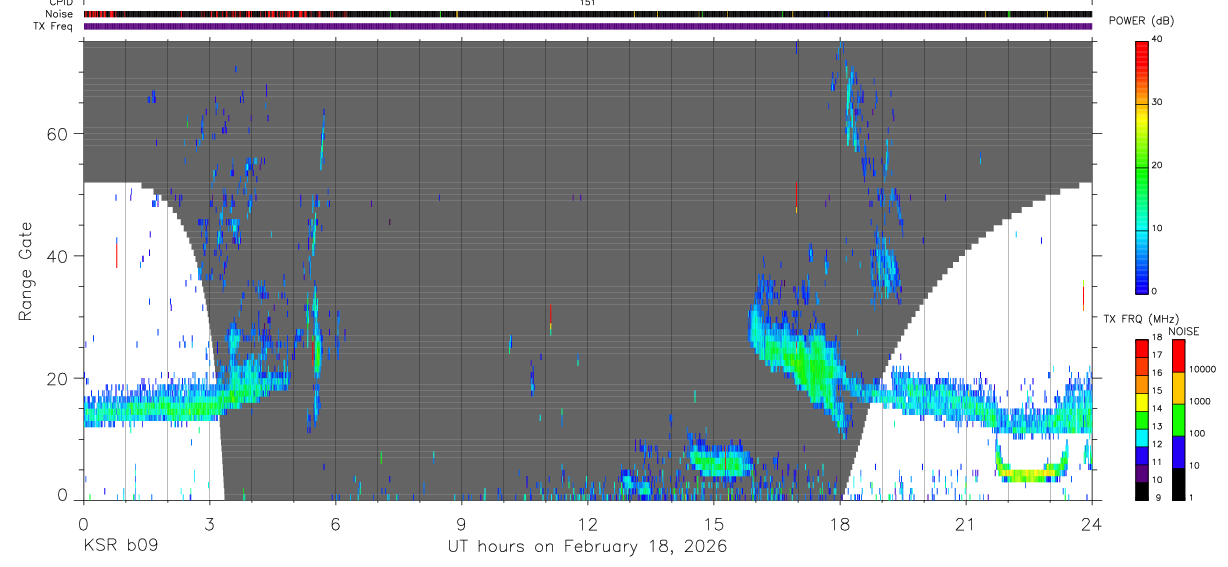The image size is (1228, 567).
Task: Click the yellow swatch in TX FRQ legend
Action: [x=1142, y=401]
